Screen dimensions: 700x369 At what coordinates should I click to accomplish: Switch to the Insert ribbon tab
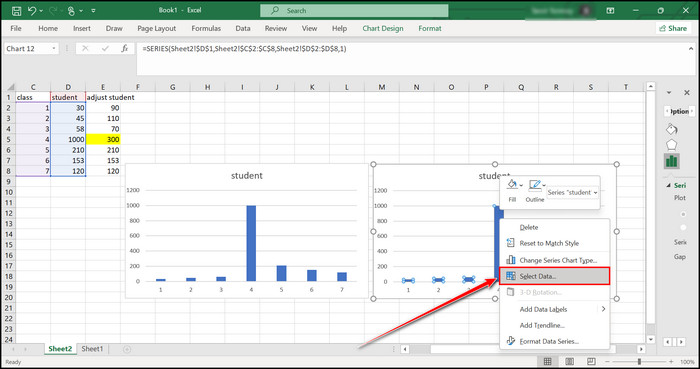click(82, 28)
